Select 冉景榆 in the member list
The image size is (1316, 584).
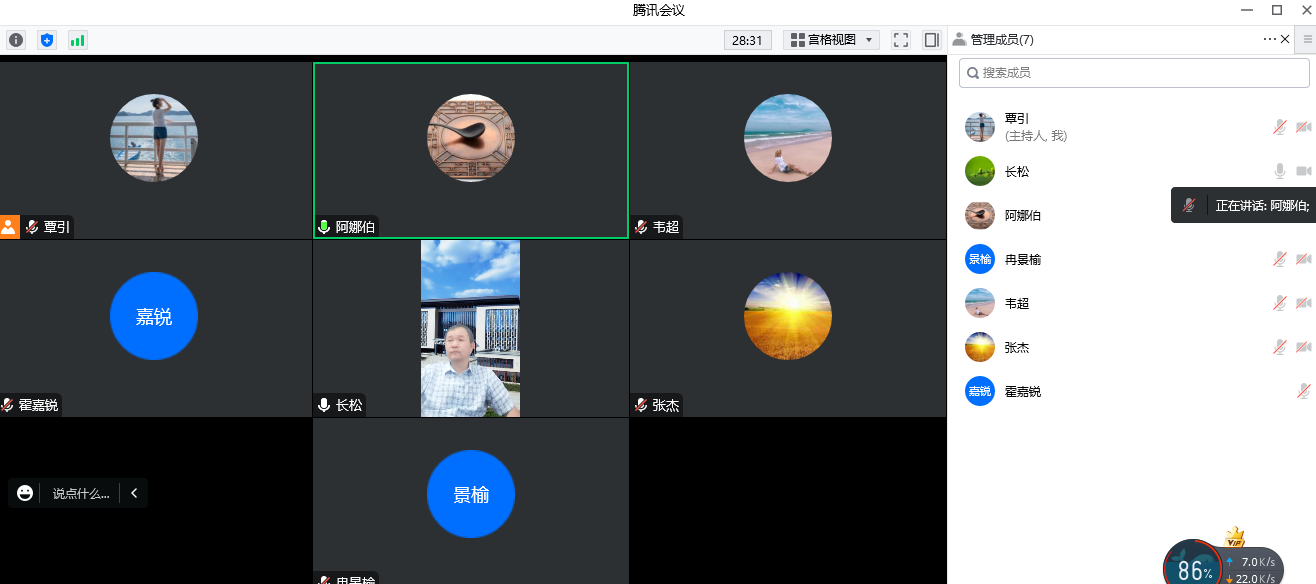(1022, 259)
